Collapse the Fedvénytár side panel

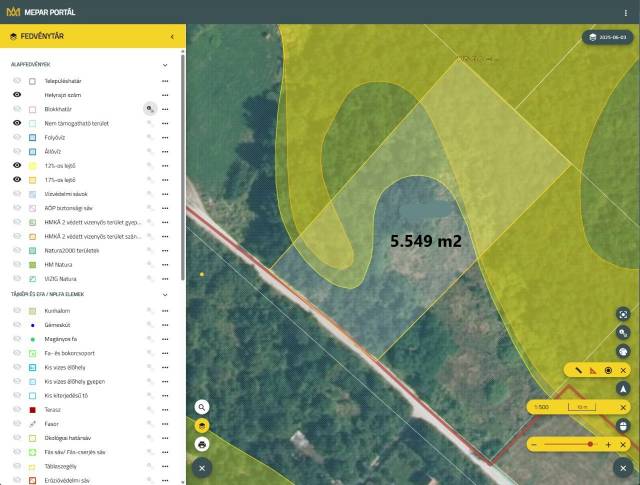click(x=171, y=37)
